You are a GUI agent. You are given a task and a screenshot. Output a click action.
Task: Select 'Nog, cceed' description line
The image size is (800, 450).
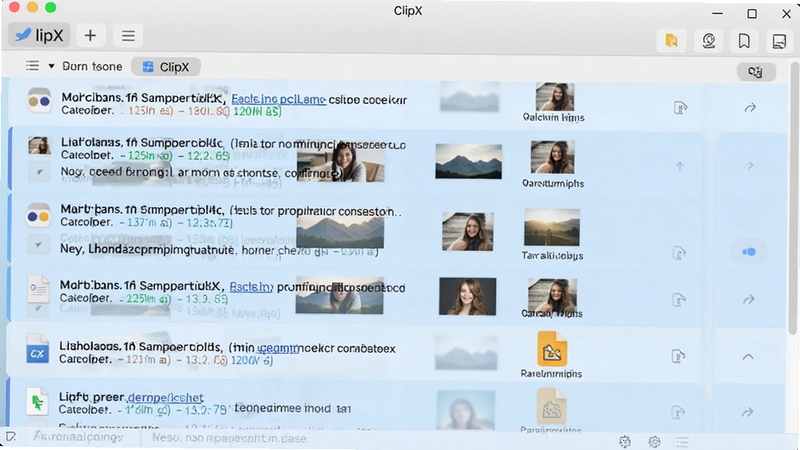click(200, 172)
